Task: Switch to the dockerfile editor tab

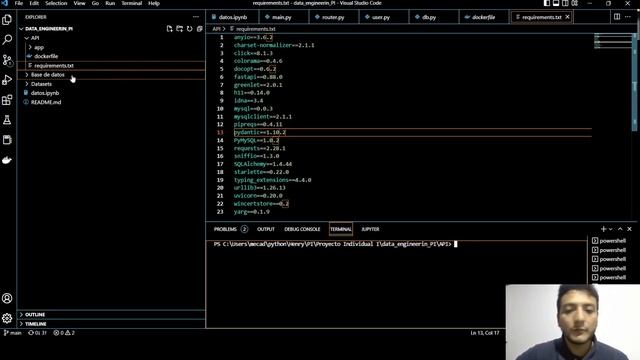Action: click(x=484, y=17)
